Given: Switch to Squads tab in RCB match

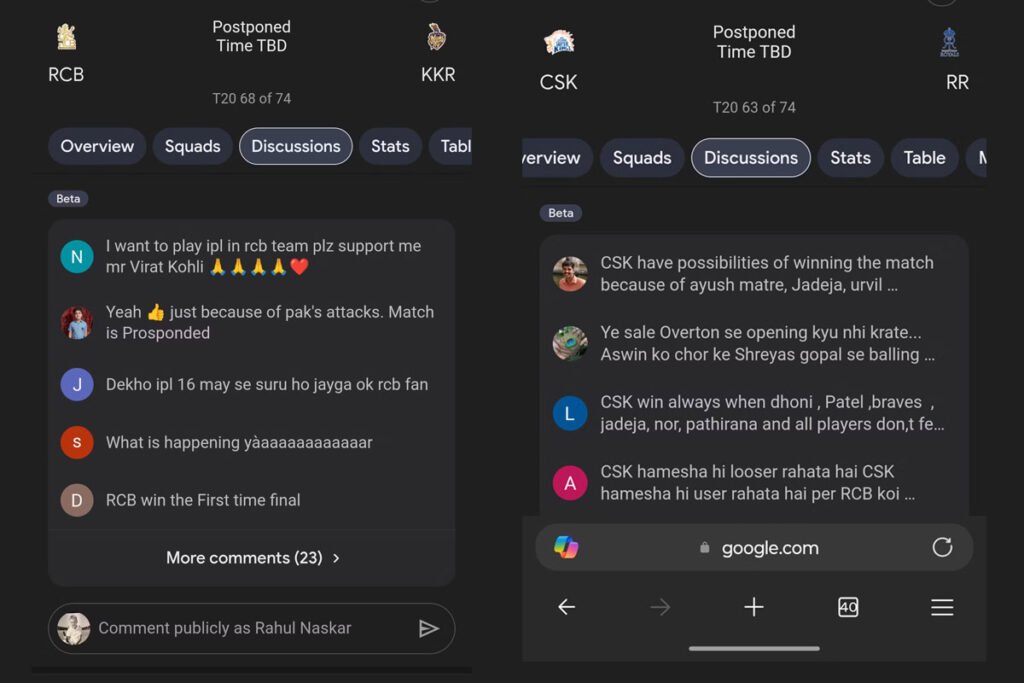Looking at the screenshot, I should coord(193,146).
